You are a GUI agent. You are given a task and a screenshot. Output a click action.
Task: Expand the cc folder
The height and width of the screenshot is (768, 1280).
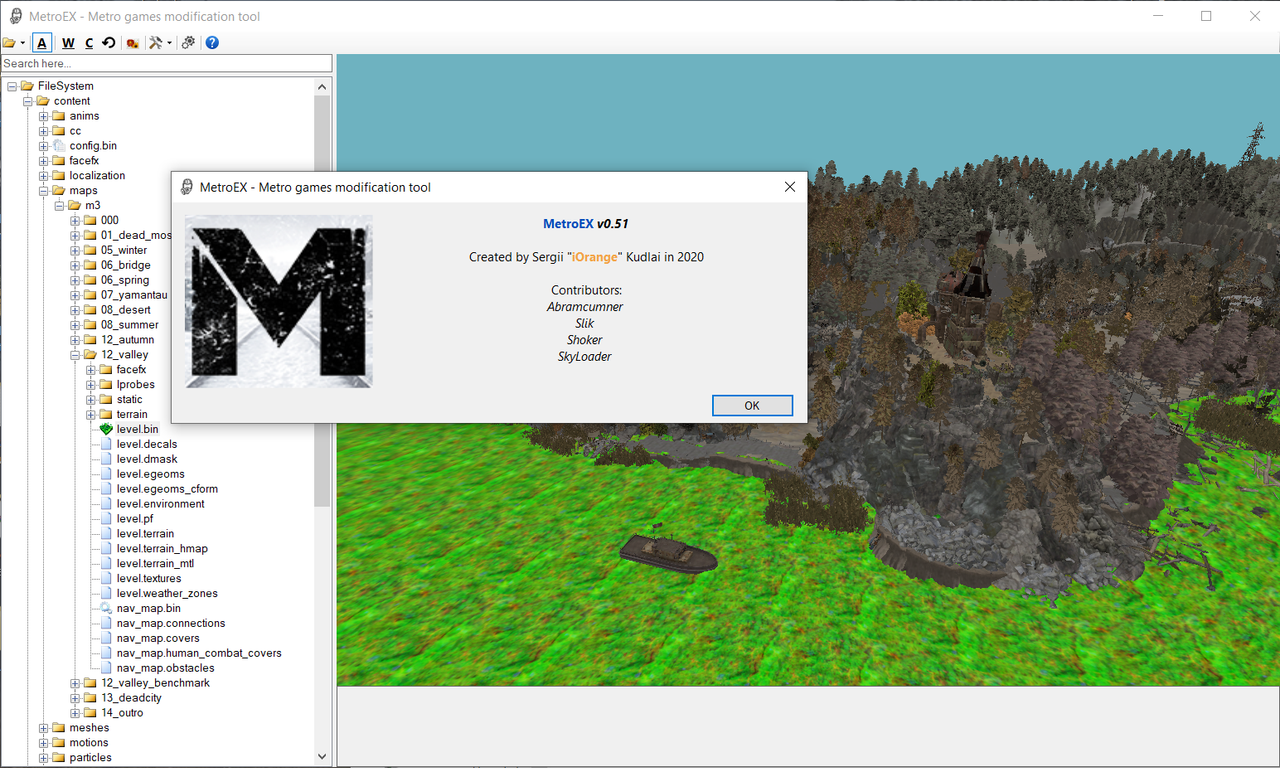44,131
